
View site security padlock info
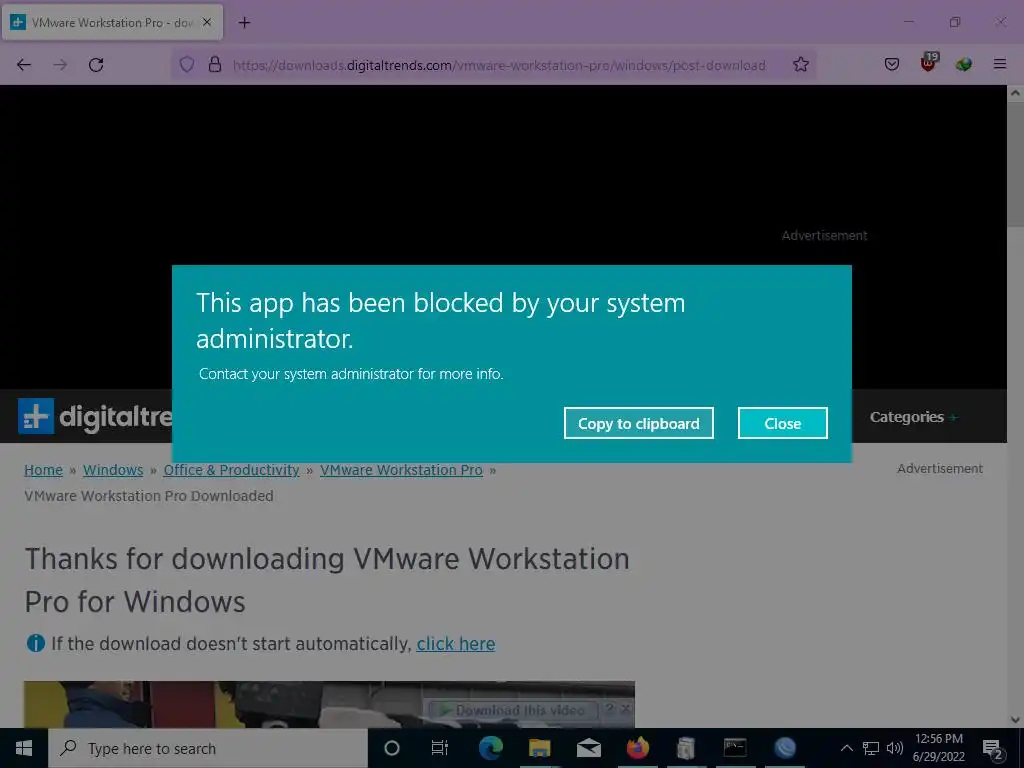pos(215,65)
